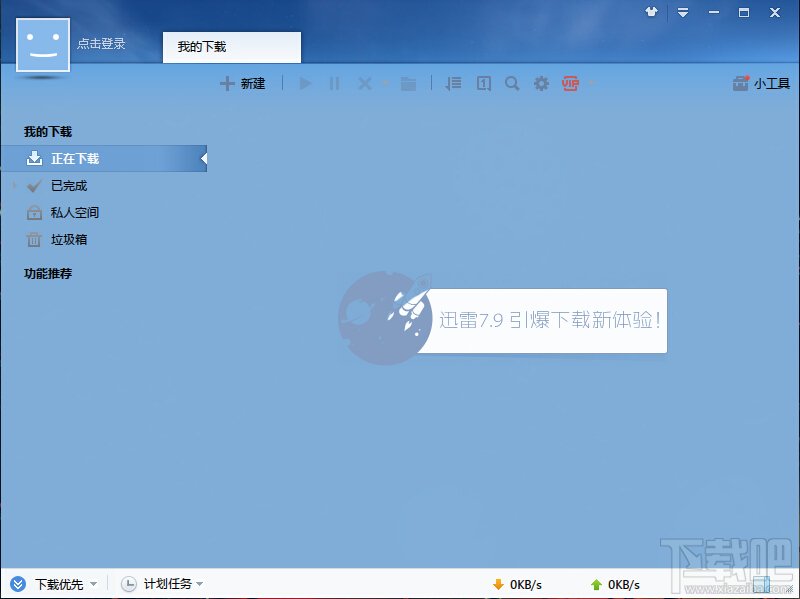Open the 垃圾箱 trash bin
Screen dimensions: 800x599
click(69, 240)
